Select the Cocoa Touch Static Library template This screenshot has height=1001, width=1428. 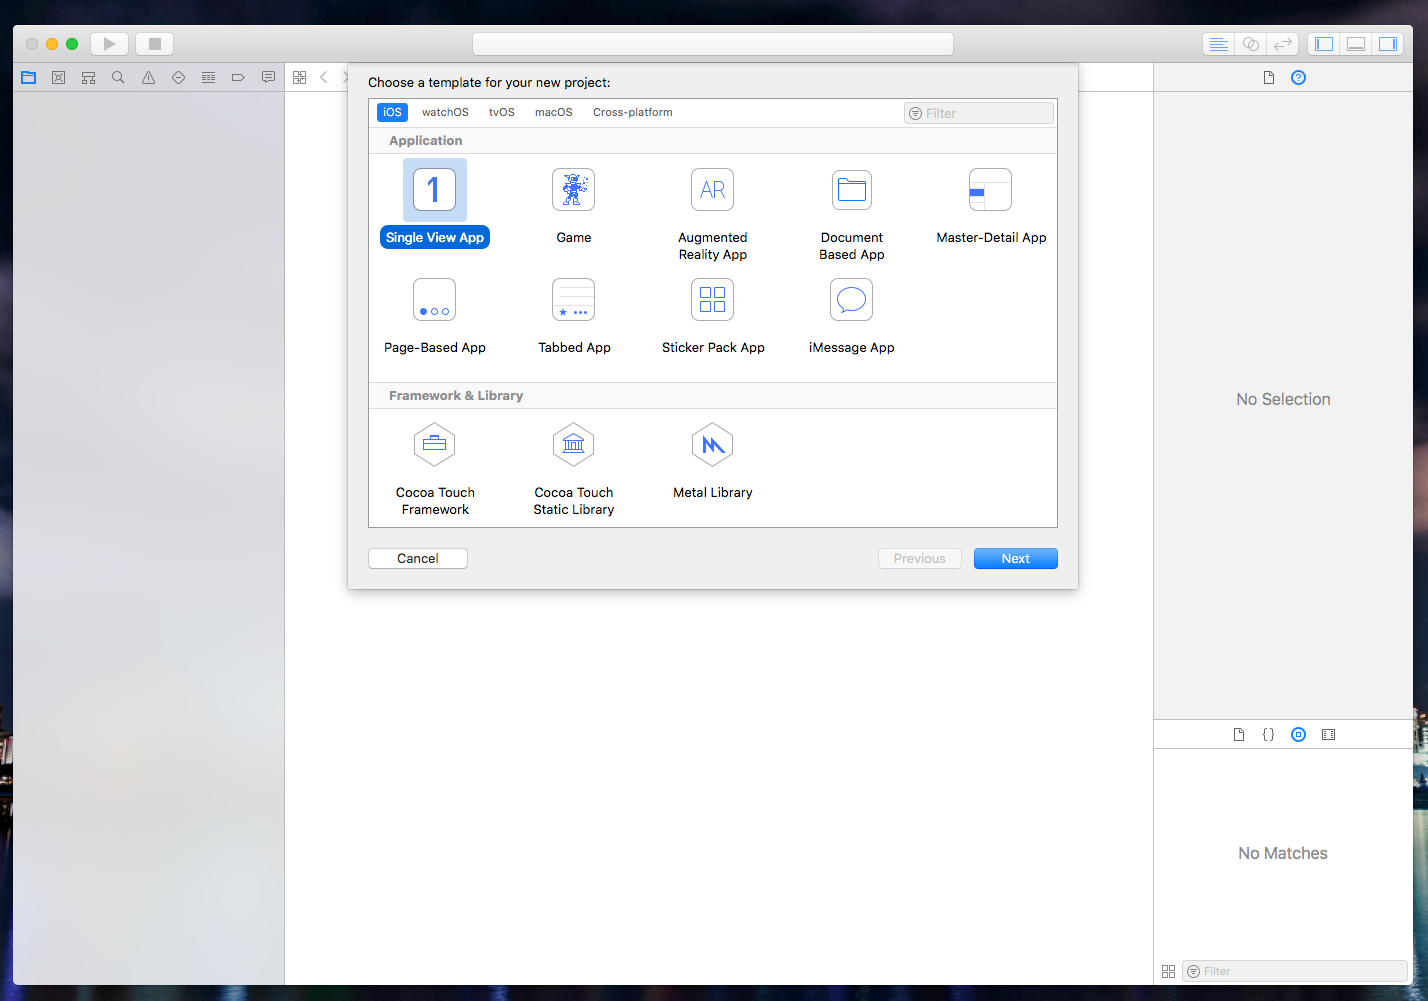(573, 469)
